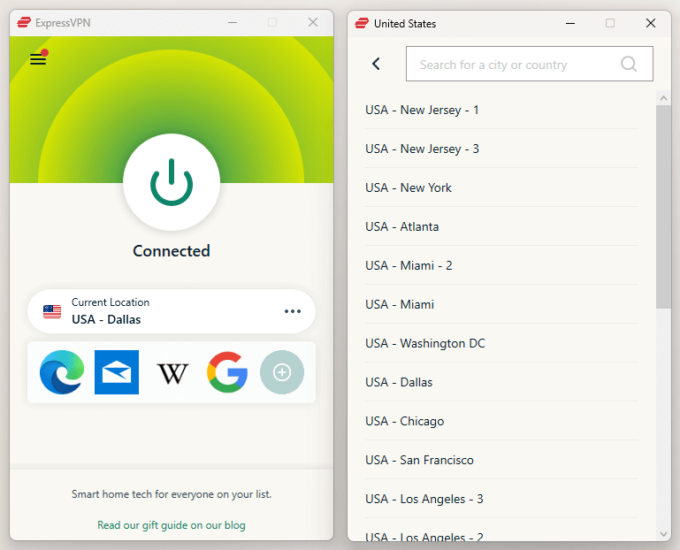Click the location list scrollbar thumb
The image size is (680, 550).
(x=663, y=207)
